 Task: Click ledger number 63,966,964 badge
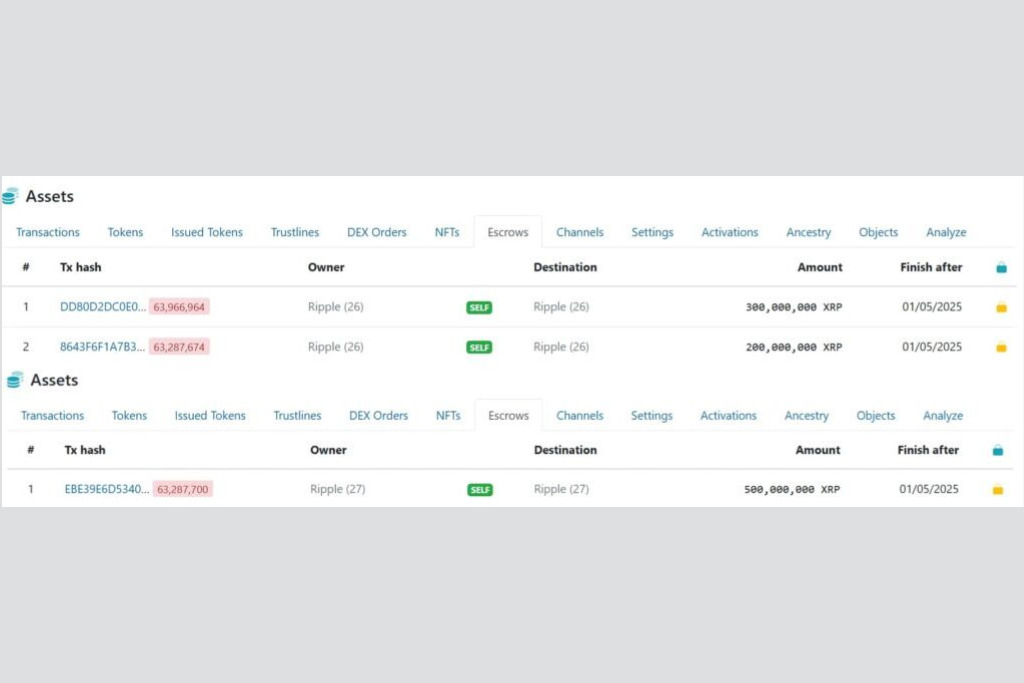[179, 307]
